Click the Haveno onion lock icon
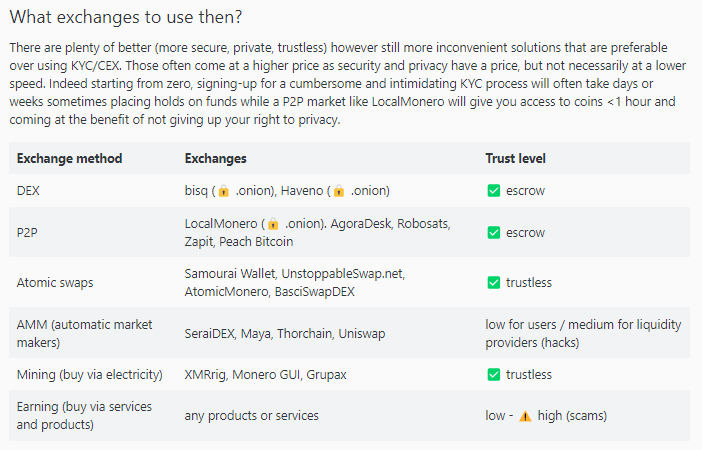 (x=339, y=191)
